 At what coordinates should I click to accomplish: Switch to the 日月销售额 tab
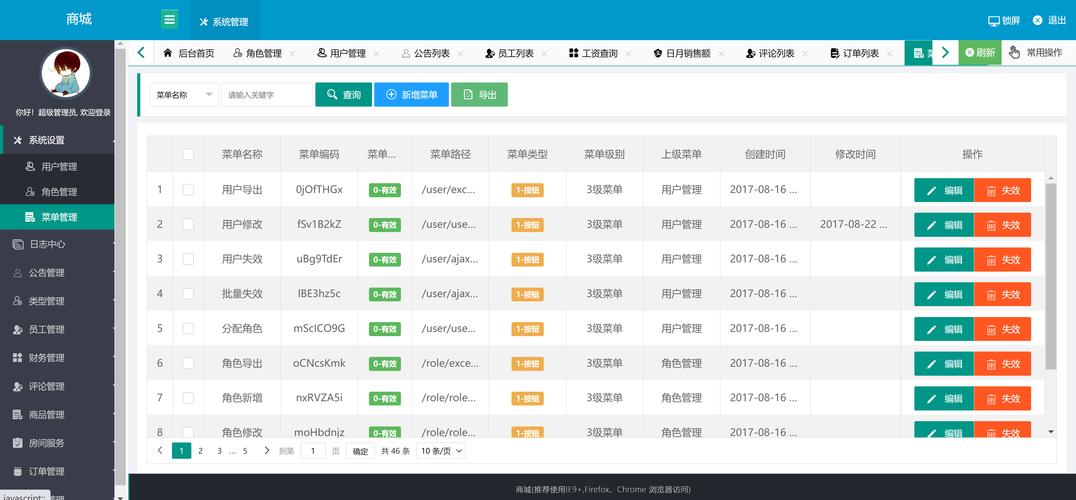pyautogui.click(x=681, y=53)
